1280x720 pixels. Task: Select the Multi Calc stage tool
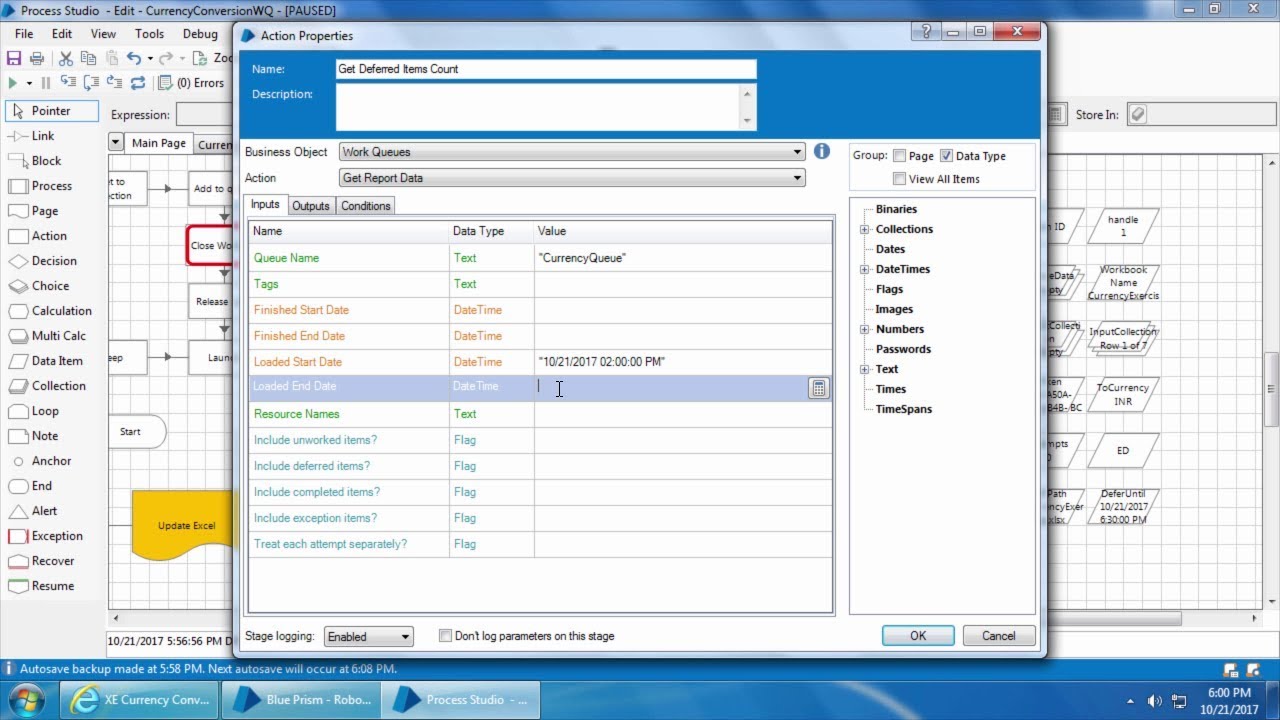tap(47, 336)
